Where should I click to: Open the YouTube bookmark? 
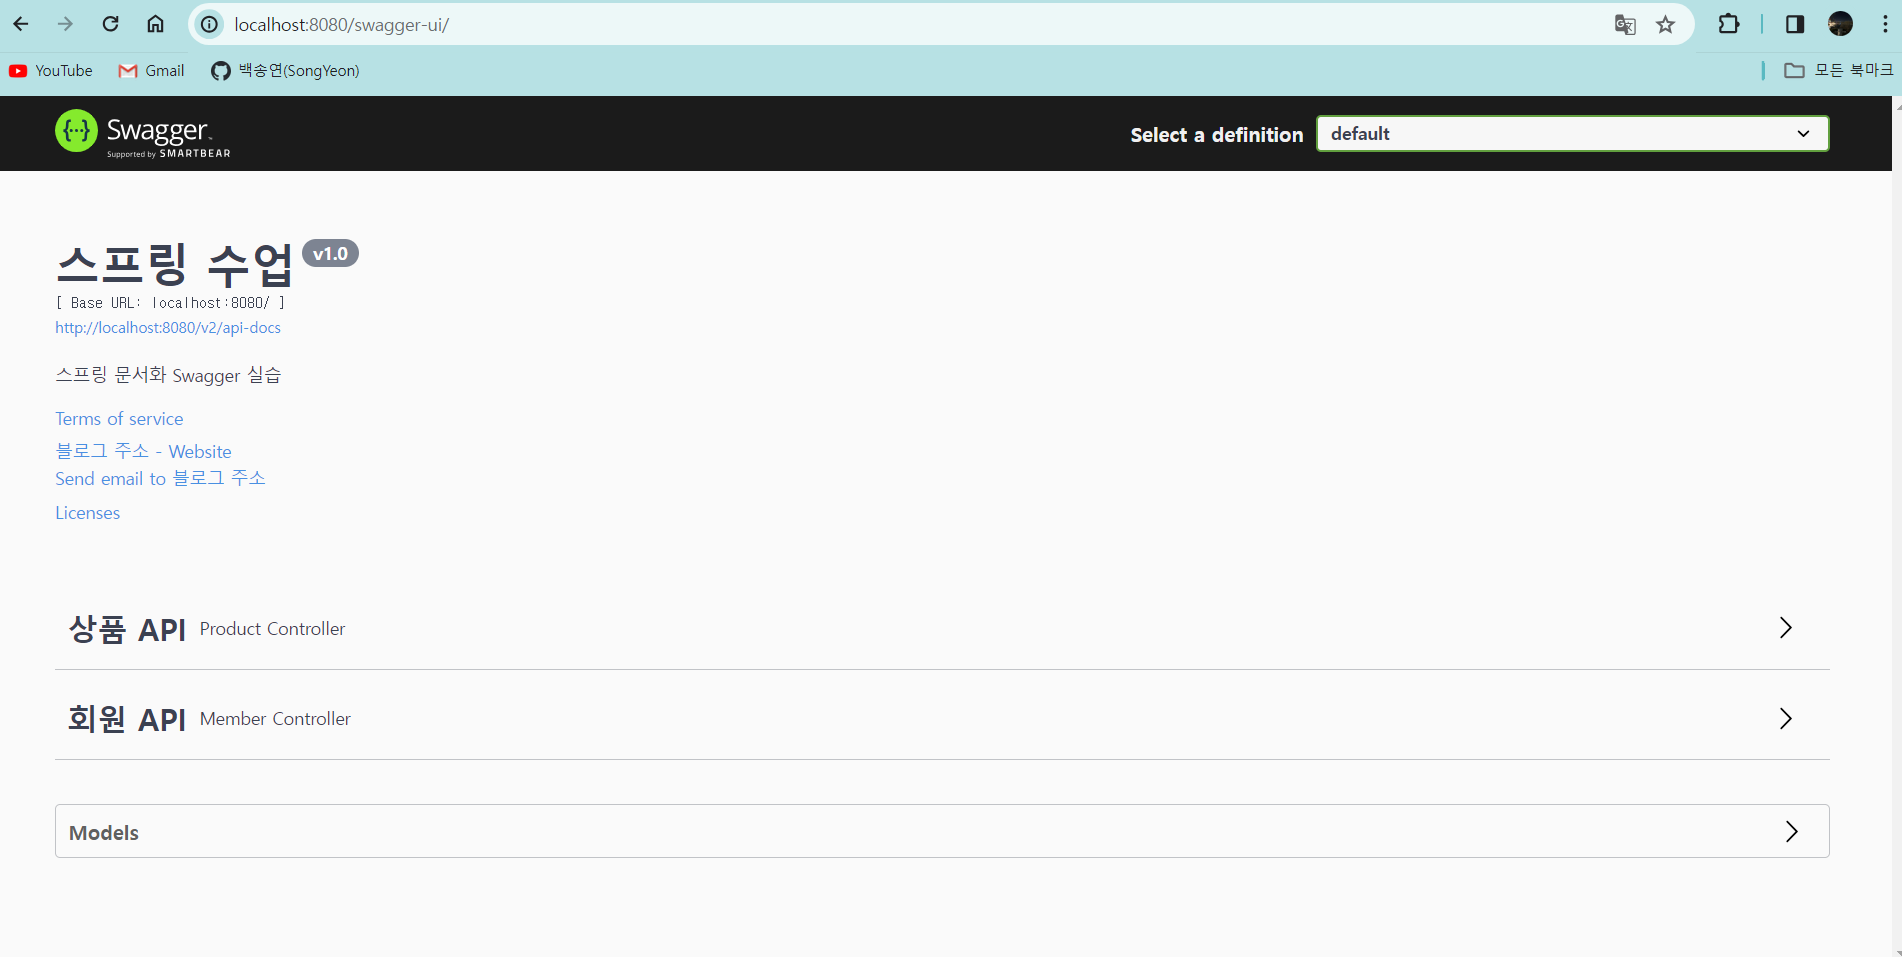pyautogui.click(x=51, y=71)
